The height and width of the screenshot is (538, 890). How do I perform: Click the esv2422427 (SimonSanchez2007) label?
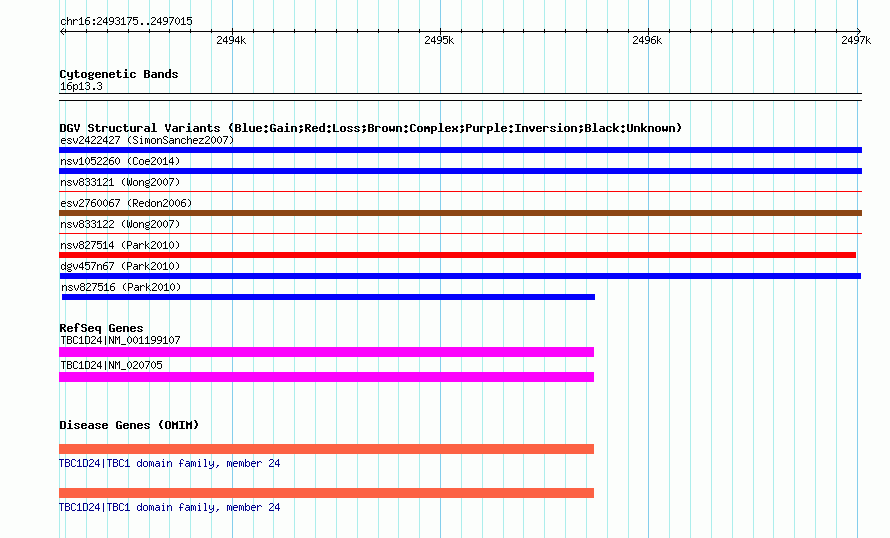pos(147,140)
